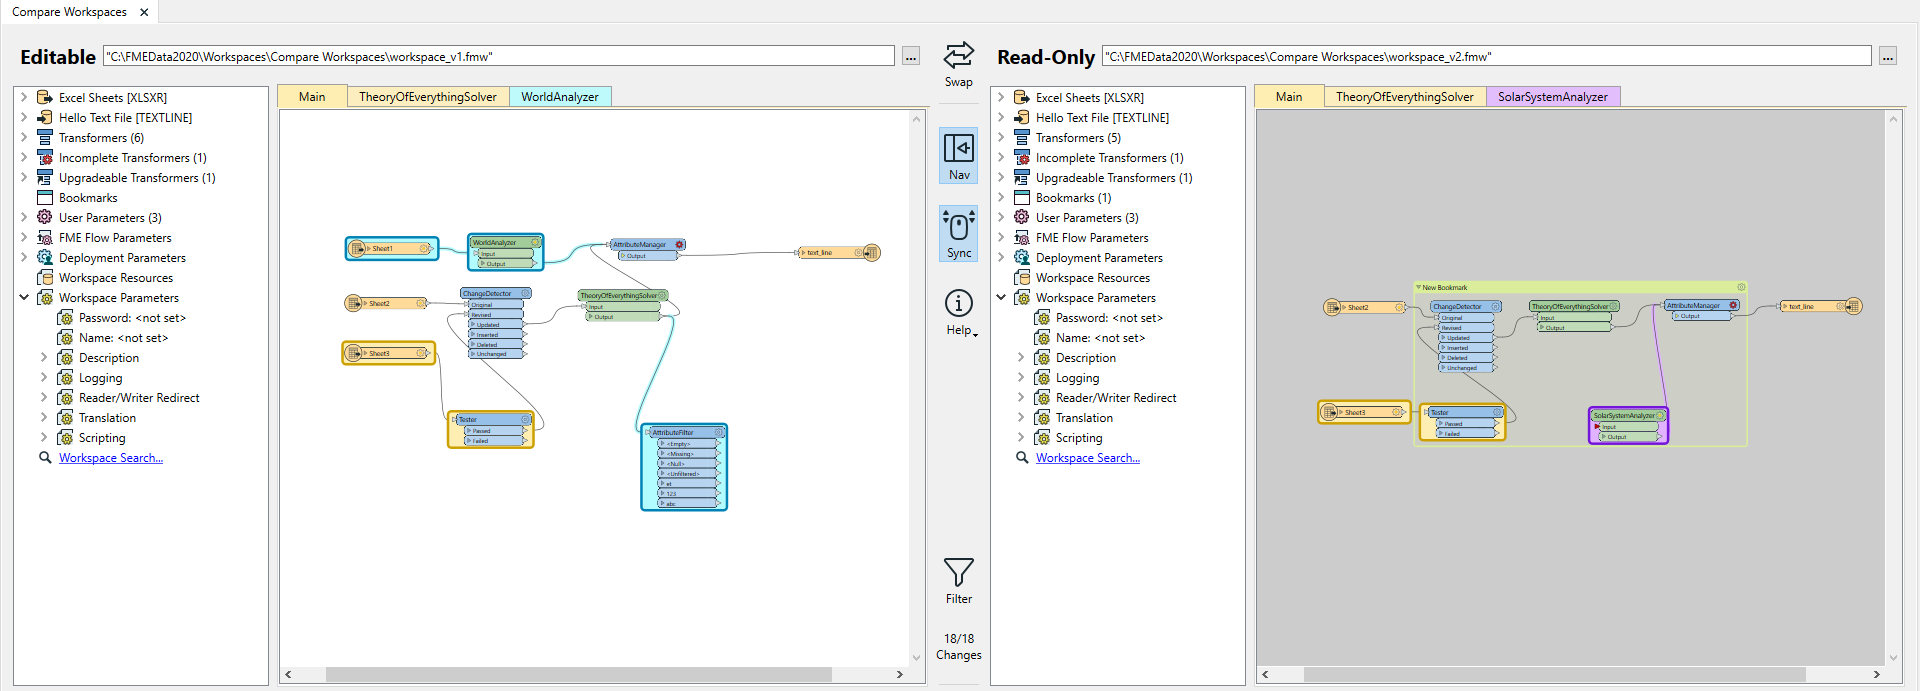Click the Excel Sheets reader icon in Editable tree
The width and height of the screenshot is (1920, 691).
(45, 97)
